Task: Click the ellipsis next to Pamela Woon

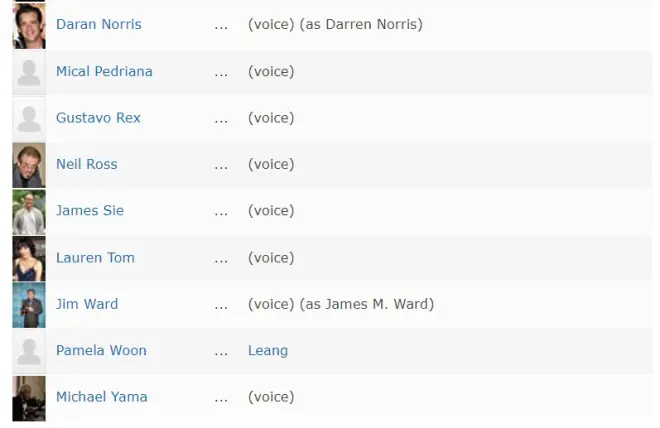Action: click(x=221, y=354)
